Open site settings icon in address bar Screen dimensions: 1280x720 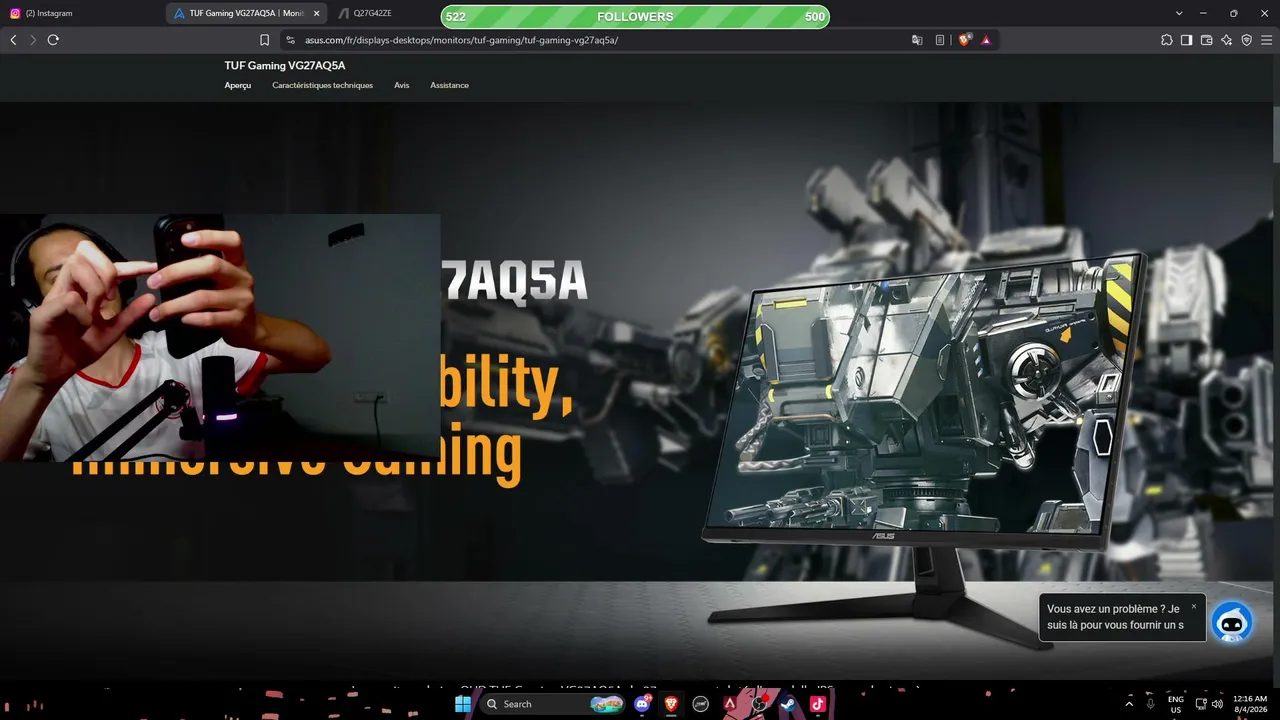pyautogui.click(x=290, y=40)
